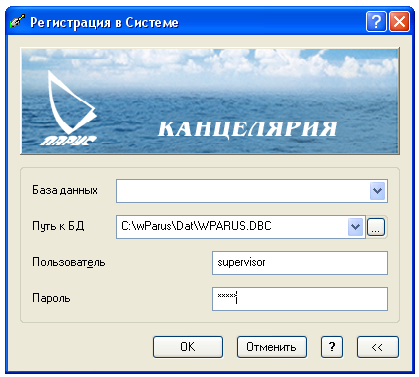
Task: Click the Регистрация в Системе window title
Action: coord(104,23)
